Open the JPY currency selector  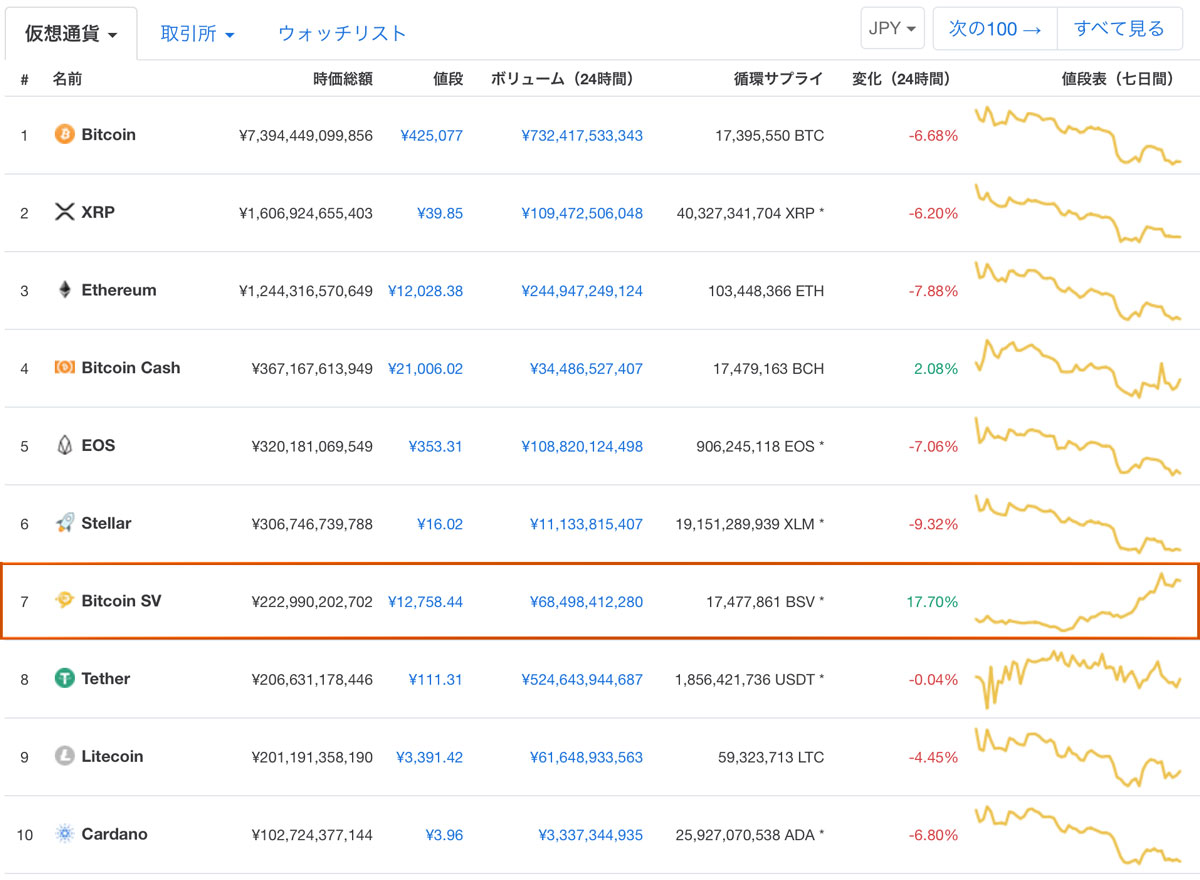point(892,29)
